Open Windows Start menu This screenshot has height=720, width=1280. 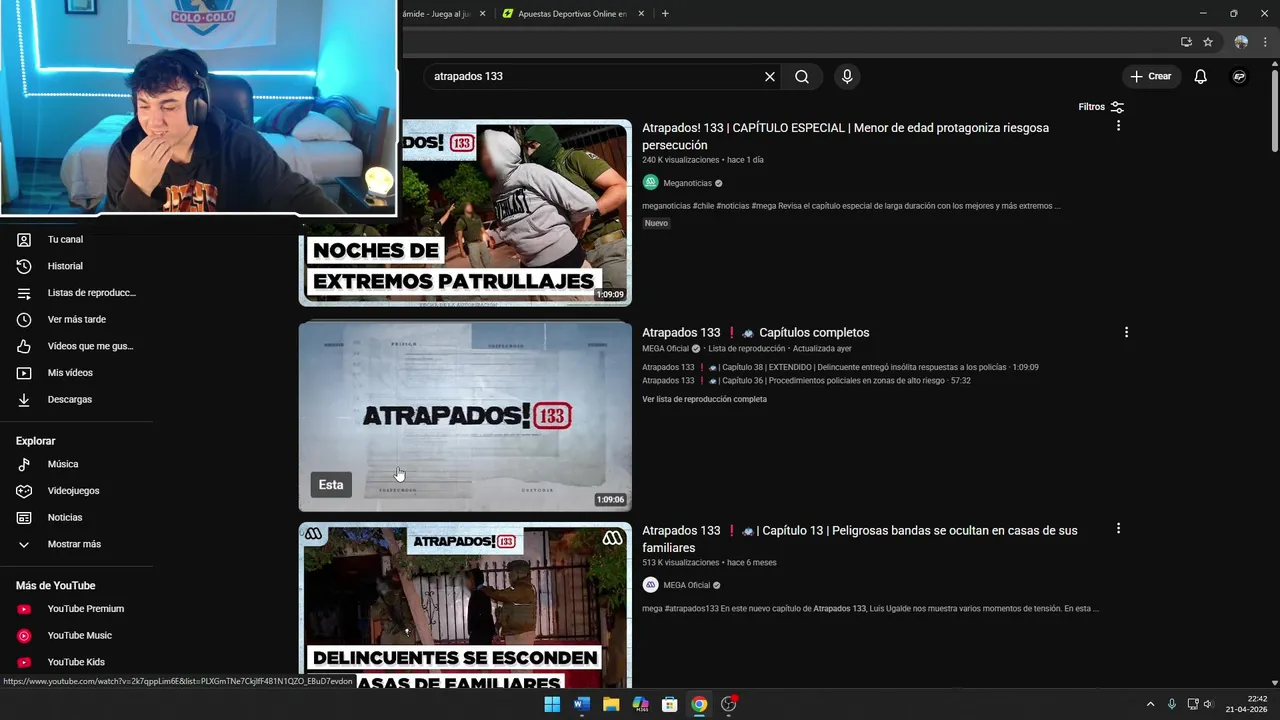[x=552, y=704]
